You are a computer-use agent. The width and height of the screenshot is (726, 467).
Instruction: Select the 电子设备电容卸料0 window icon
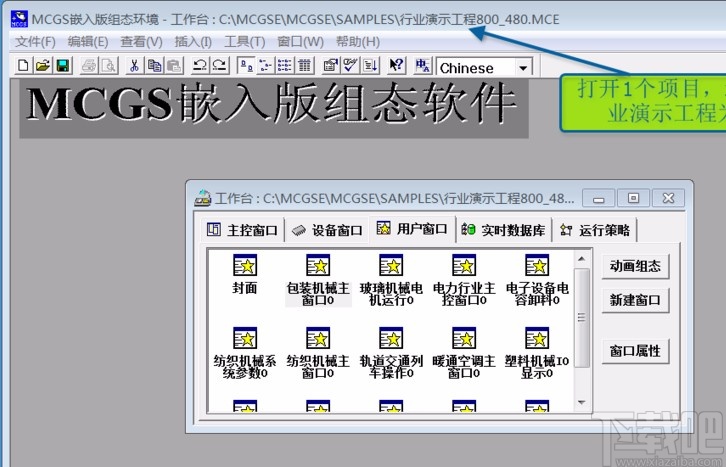coord(537,280)
